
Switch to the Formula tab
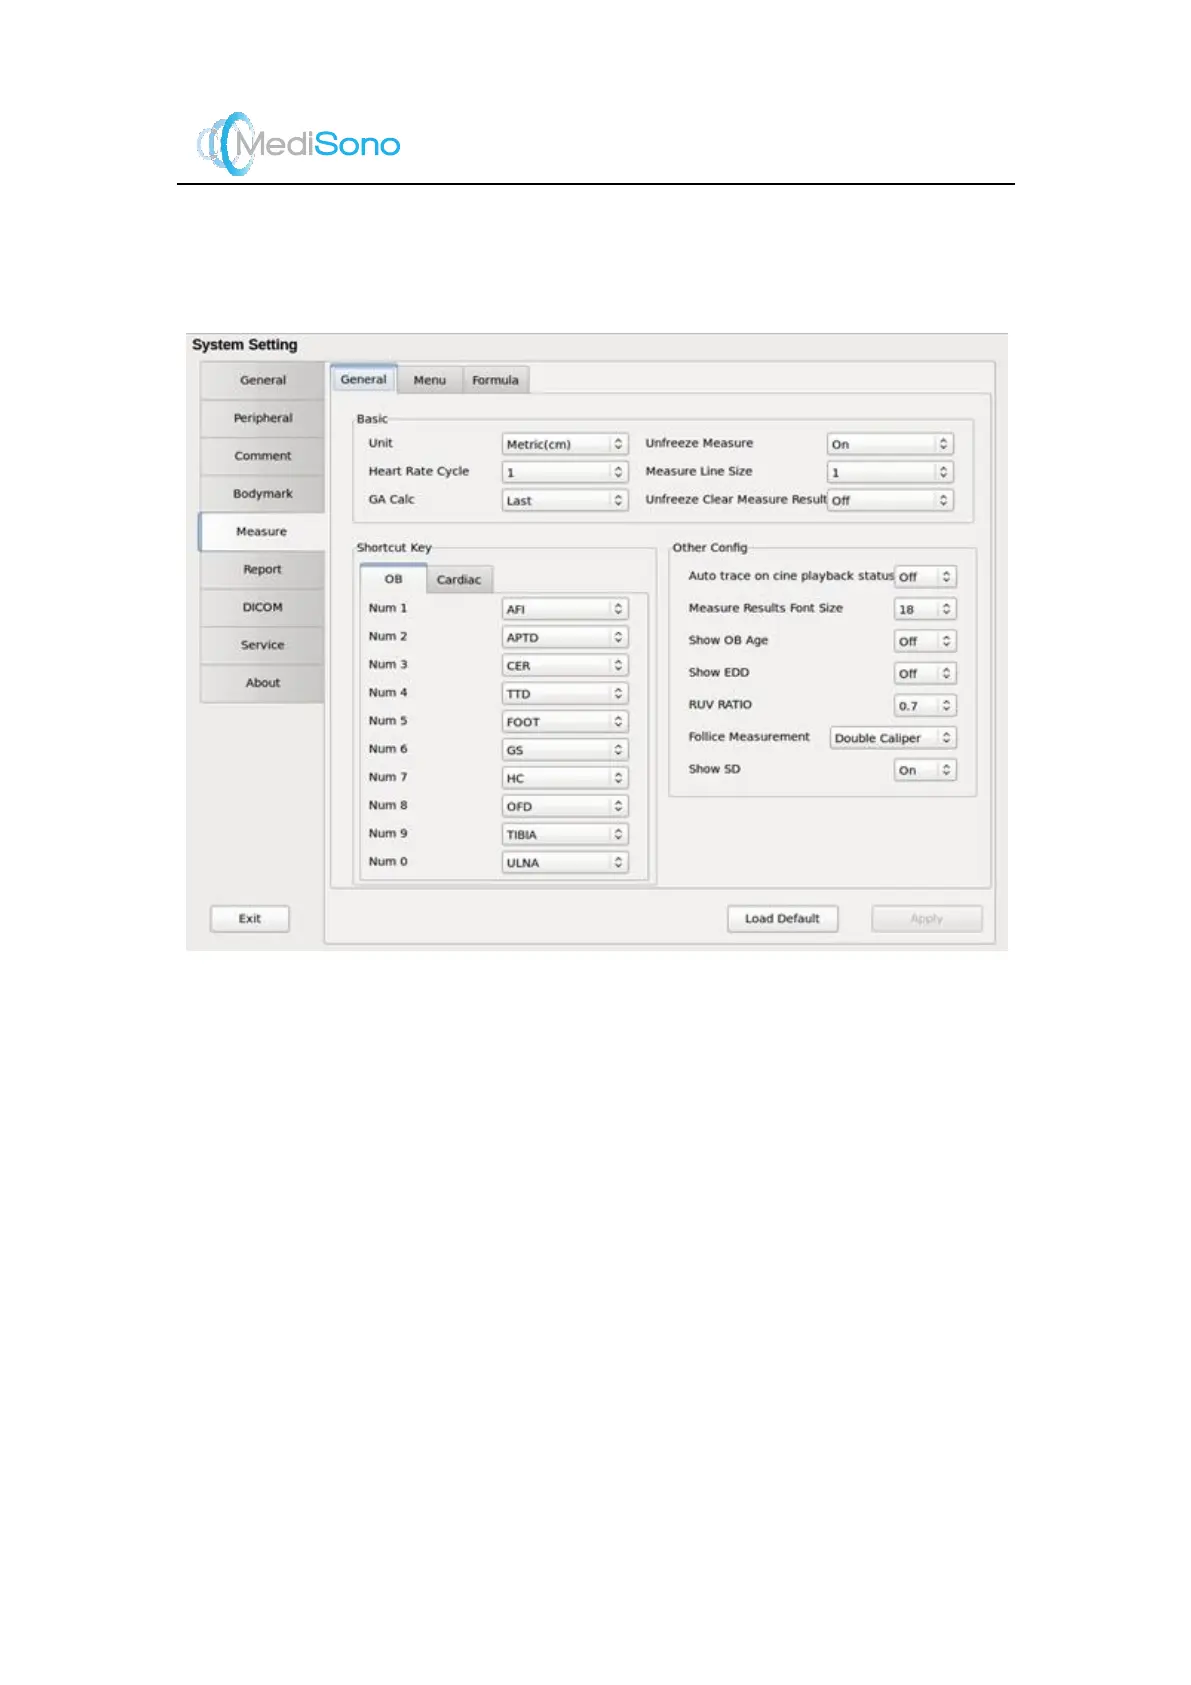(495, 380)
